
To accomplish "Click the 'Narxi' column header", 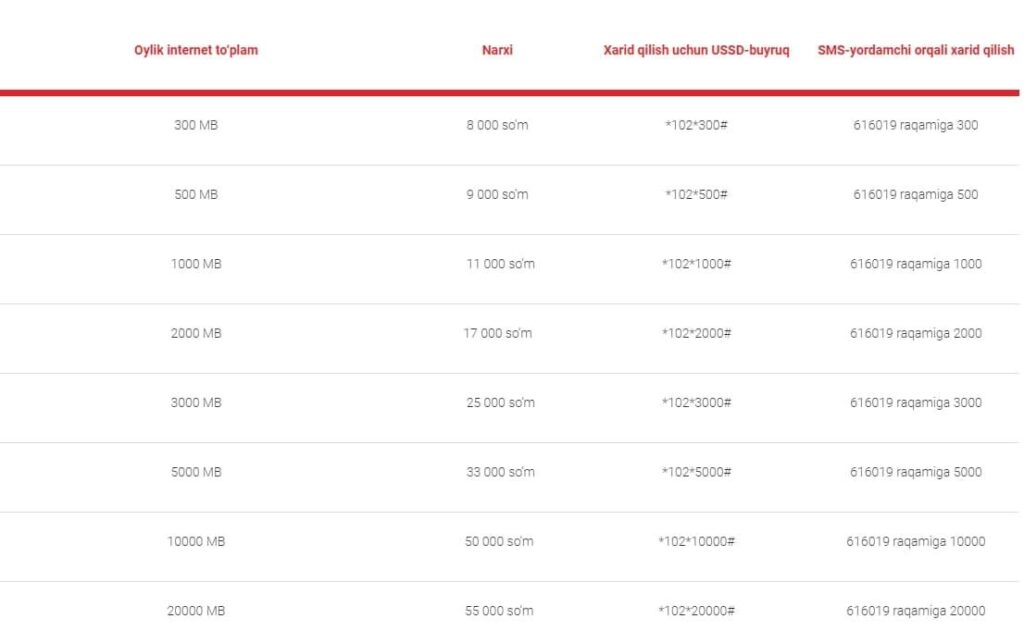I will [497, 50].
